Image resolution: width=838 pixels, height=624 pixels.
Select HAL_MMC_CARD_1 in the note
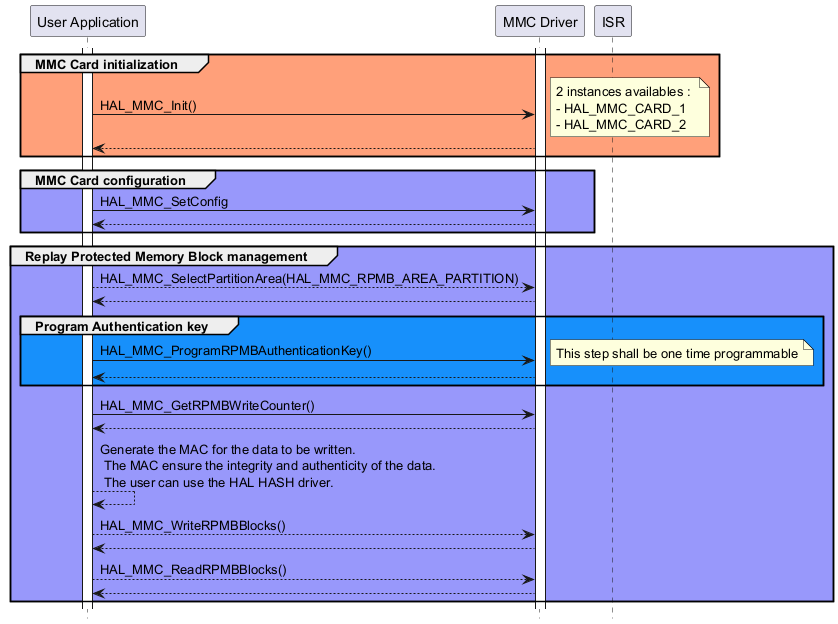pos(625,108)
